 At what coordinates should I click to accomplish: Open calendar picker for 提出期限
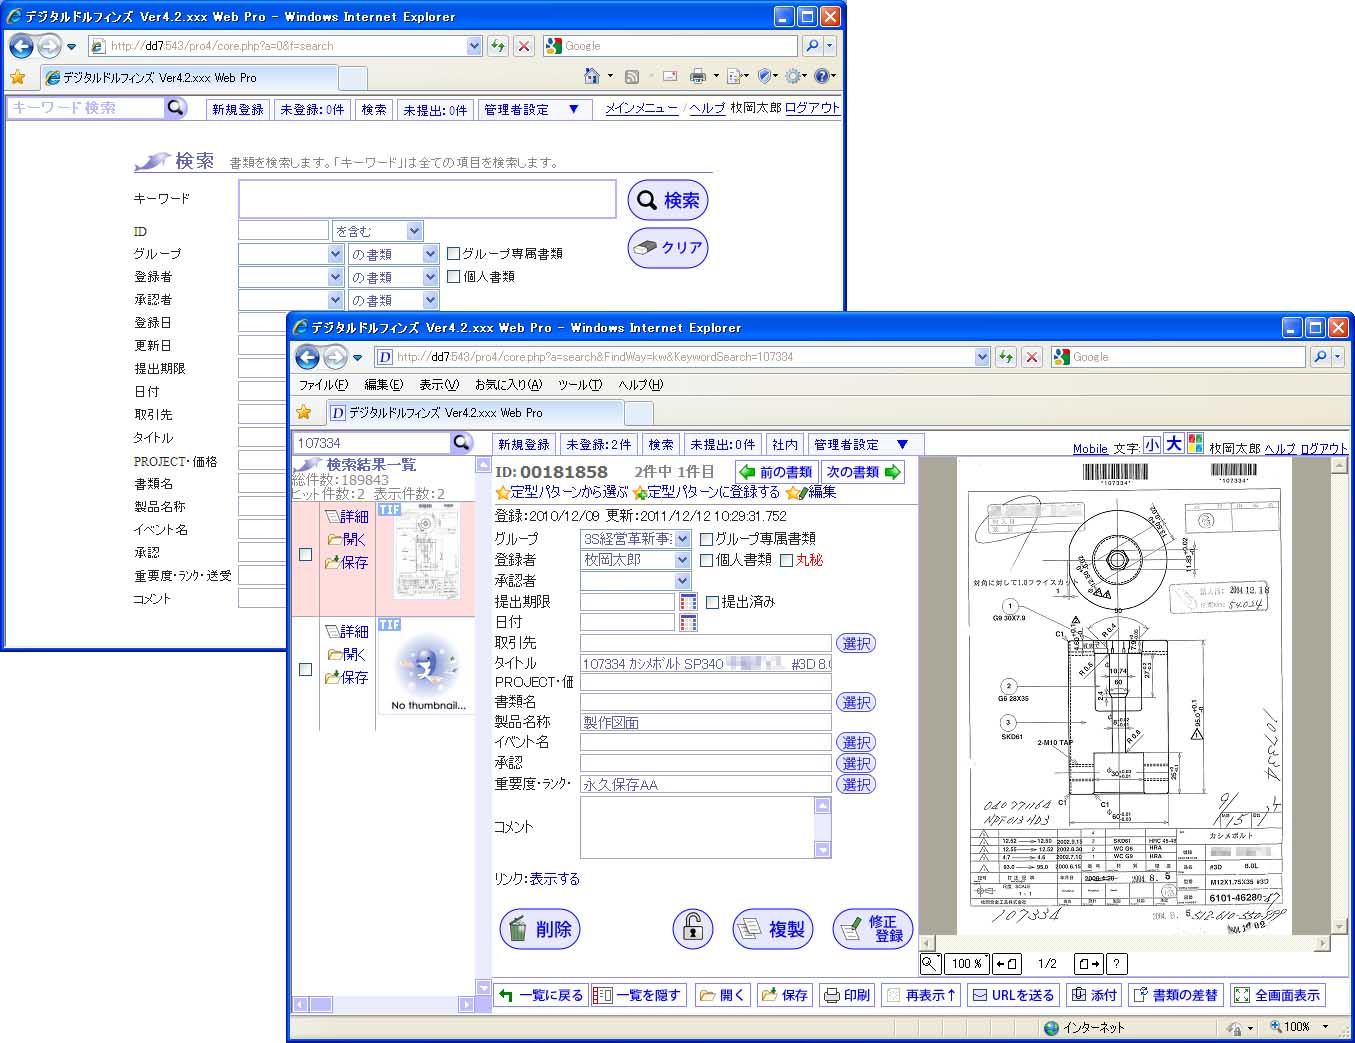(688, 602)
